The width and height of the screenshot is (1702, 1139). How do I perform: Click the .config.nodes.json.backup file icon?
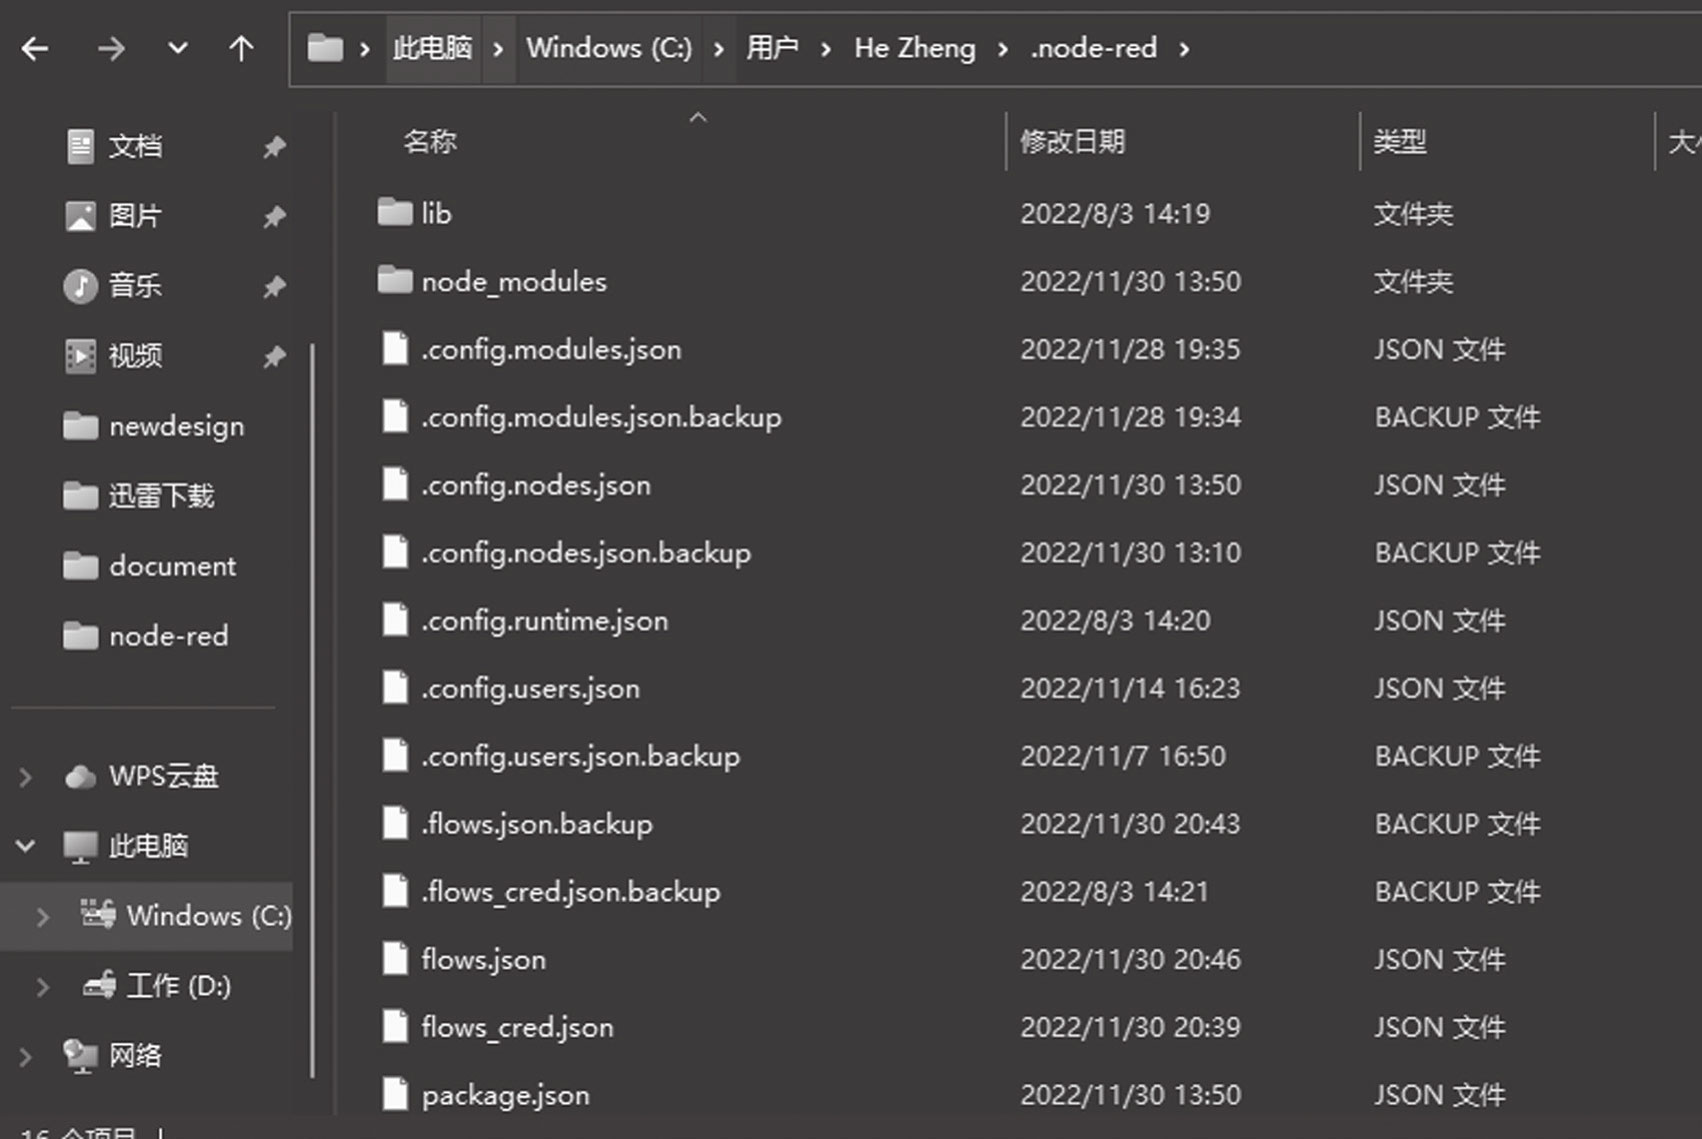(396, 552)
